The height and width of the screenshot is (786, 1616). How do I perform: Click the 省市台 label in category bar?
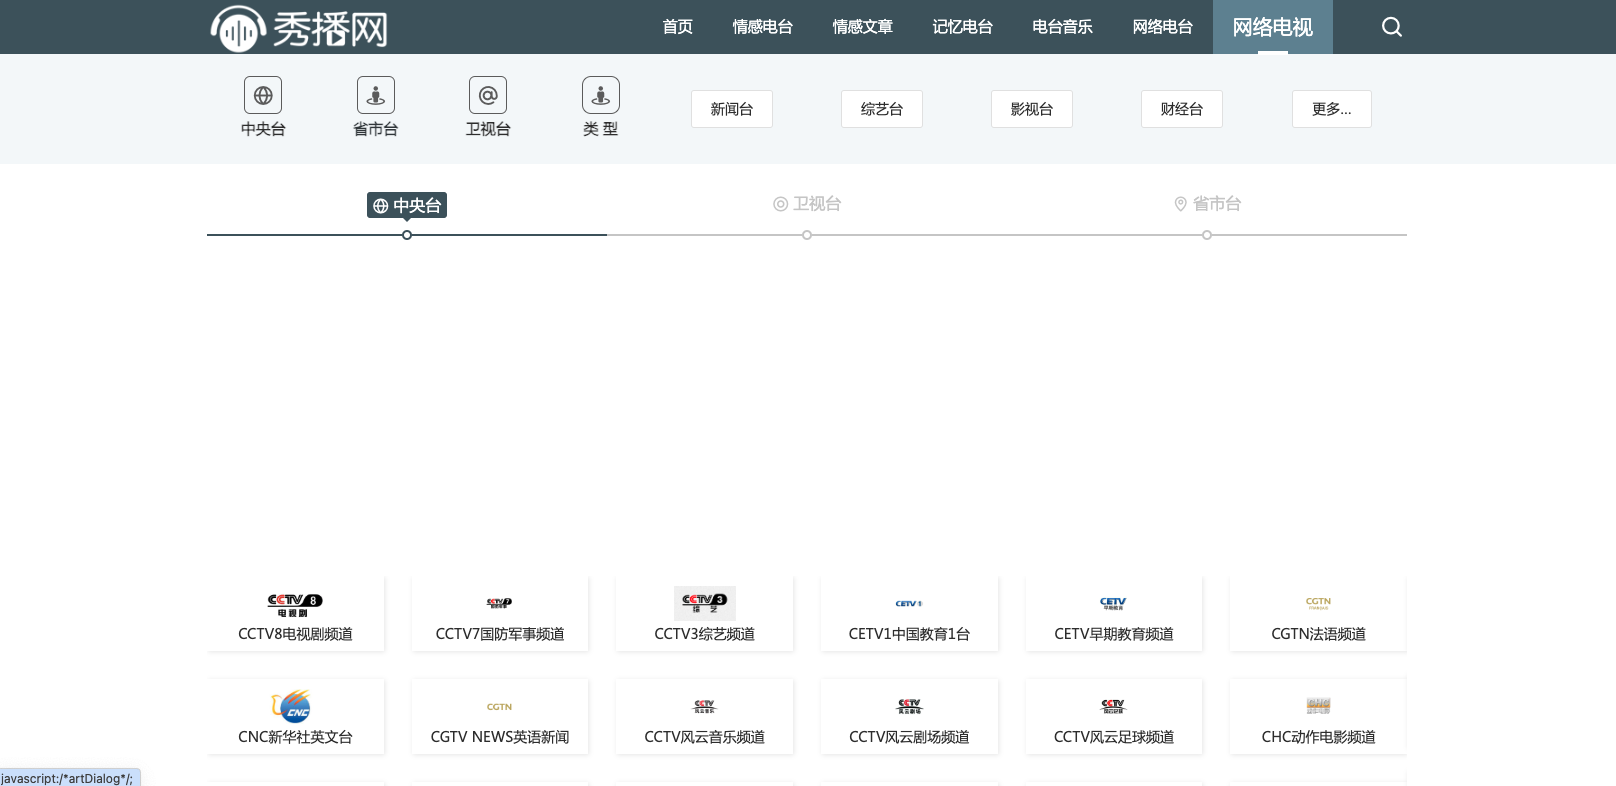tap(376, 129)
